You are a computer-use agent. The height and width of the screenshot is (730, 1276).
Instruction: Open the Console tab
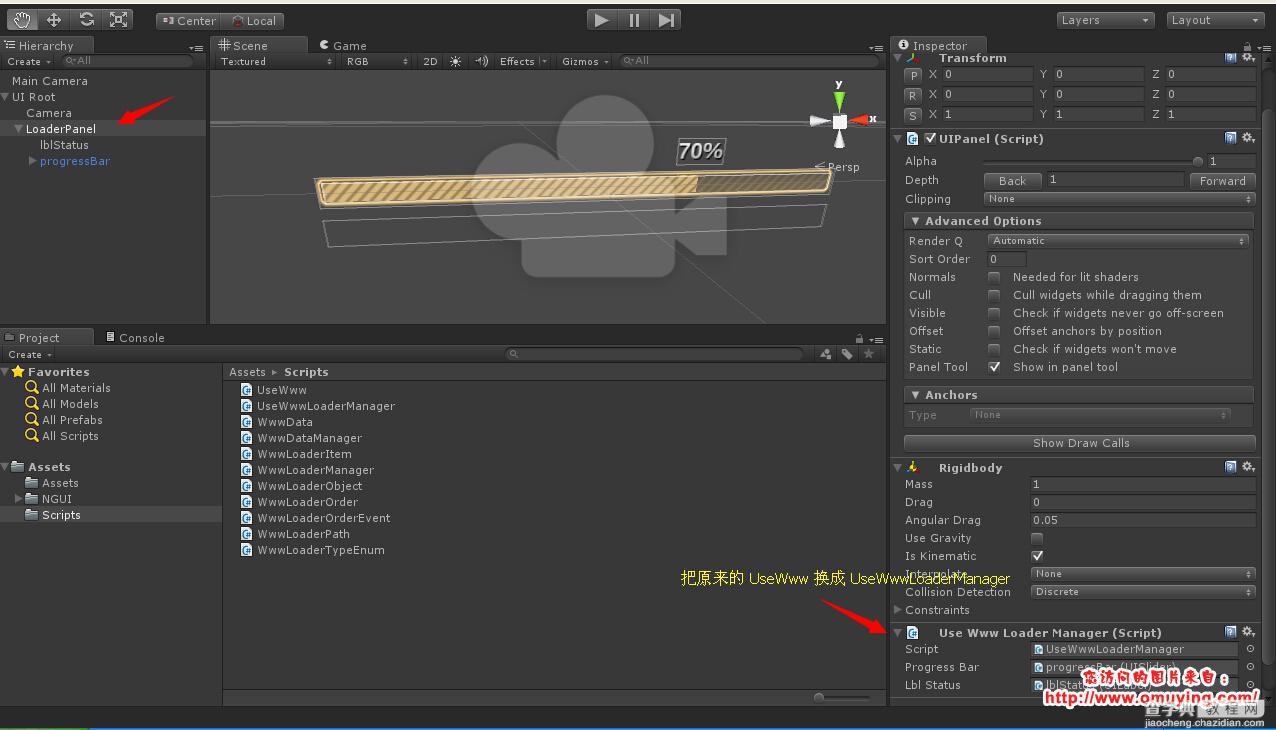(x=135, y=337)
